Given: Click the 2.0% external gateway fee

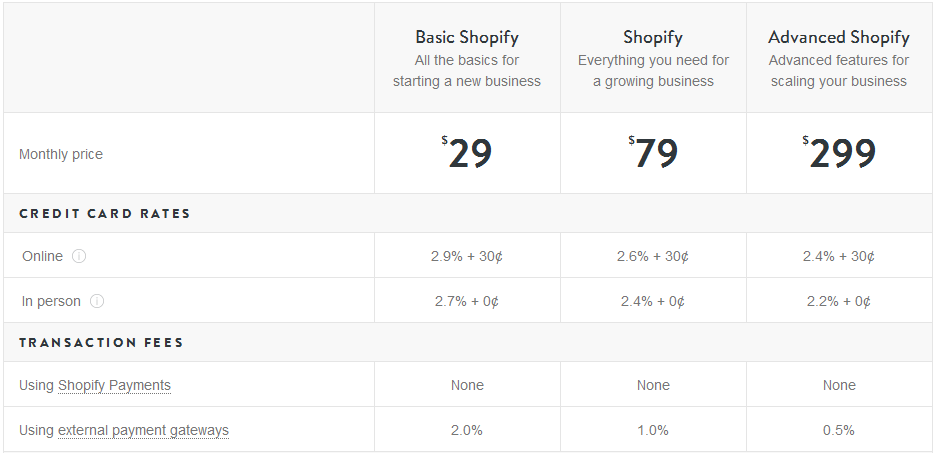Looking at the screenshot, I should (467, 430).
